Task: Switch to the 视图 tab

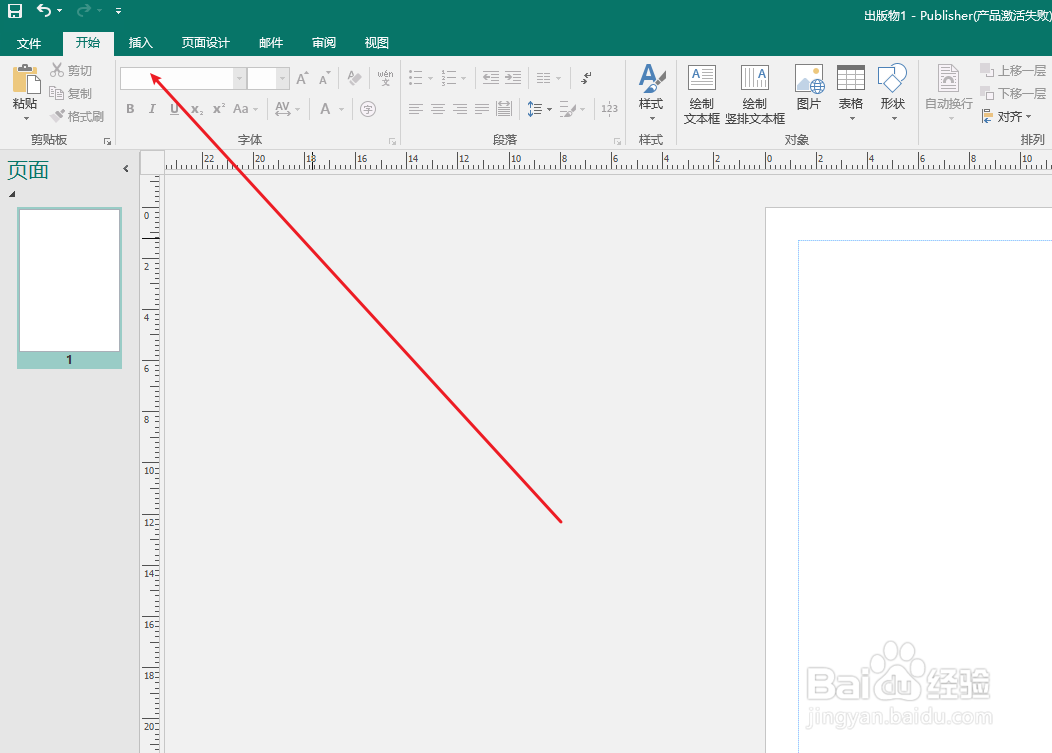Action: click(376, 43)
